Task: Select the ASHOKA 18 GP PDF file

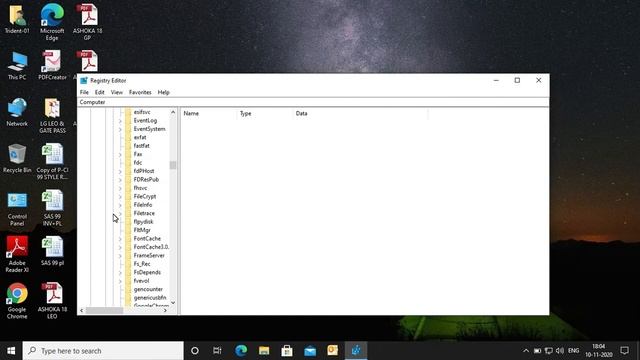Action: click(87, 21)
